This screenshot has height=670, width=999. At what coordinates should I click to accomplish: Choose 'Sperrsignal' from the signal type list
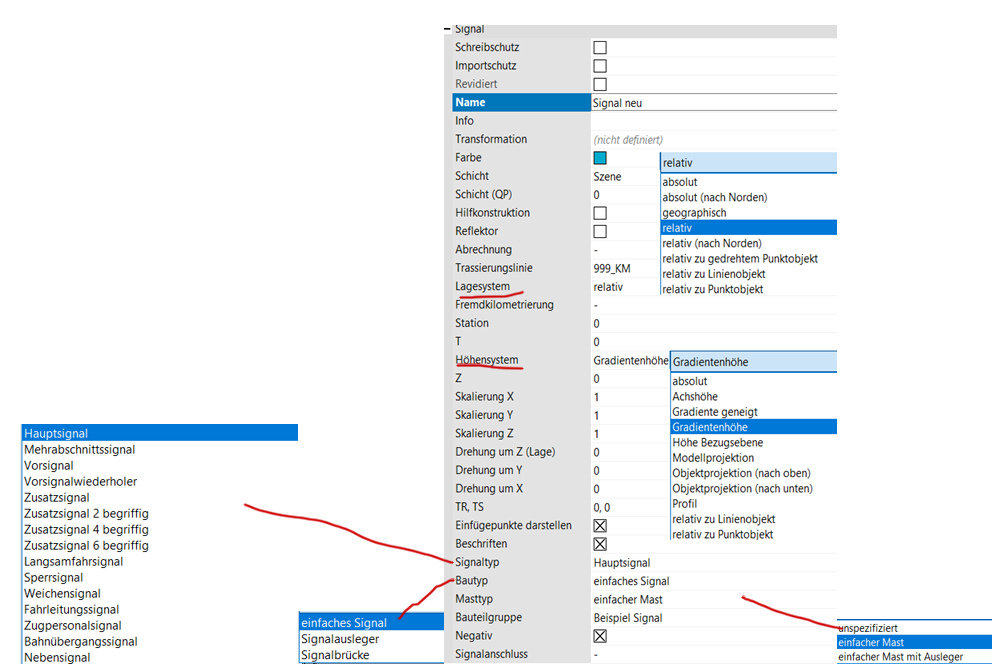pos(54,578)
